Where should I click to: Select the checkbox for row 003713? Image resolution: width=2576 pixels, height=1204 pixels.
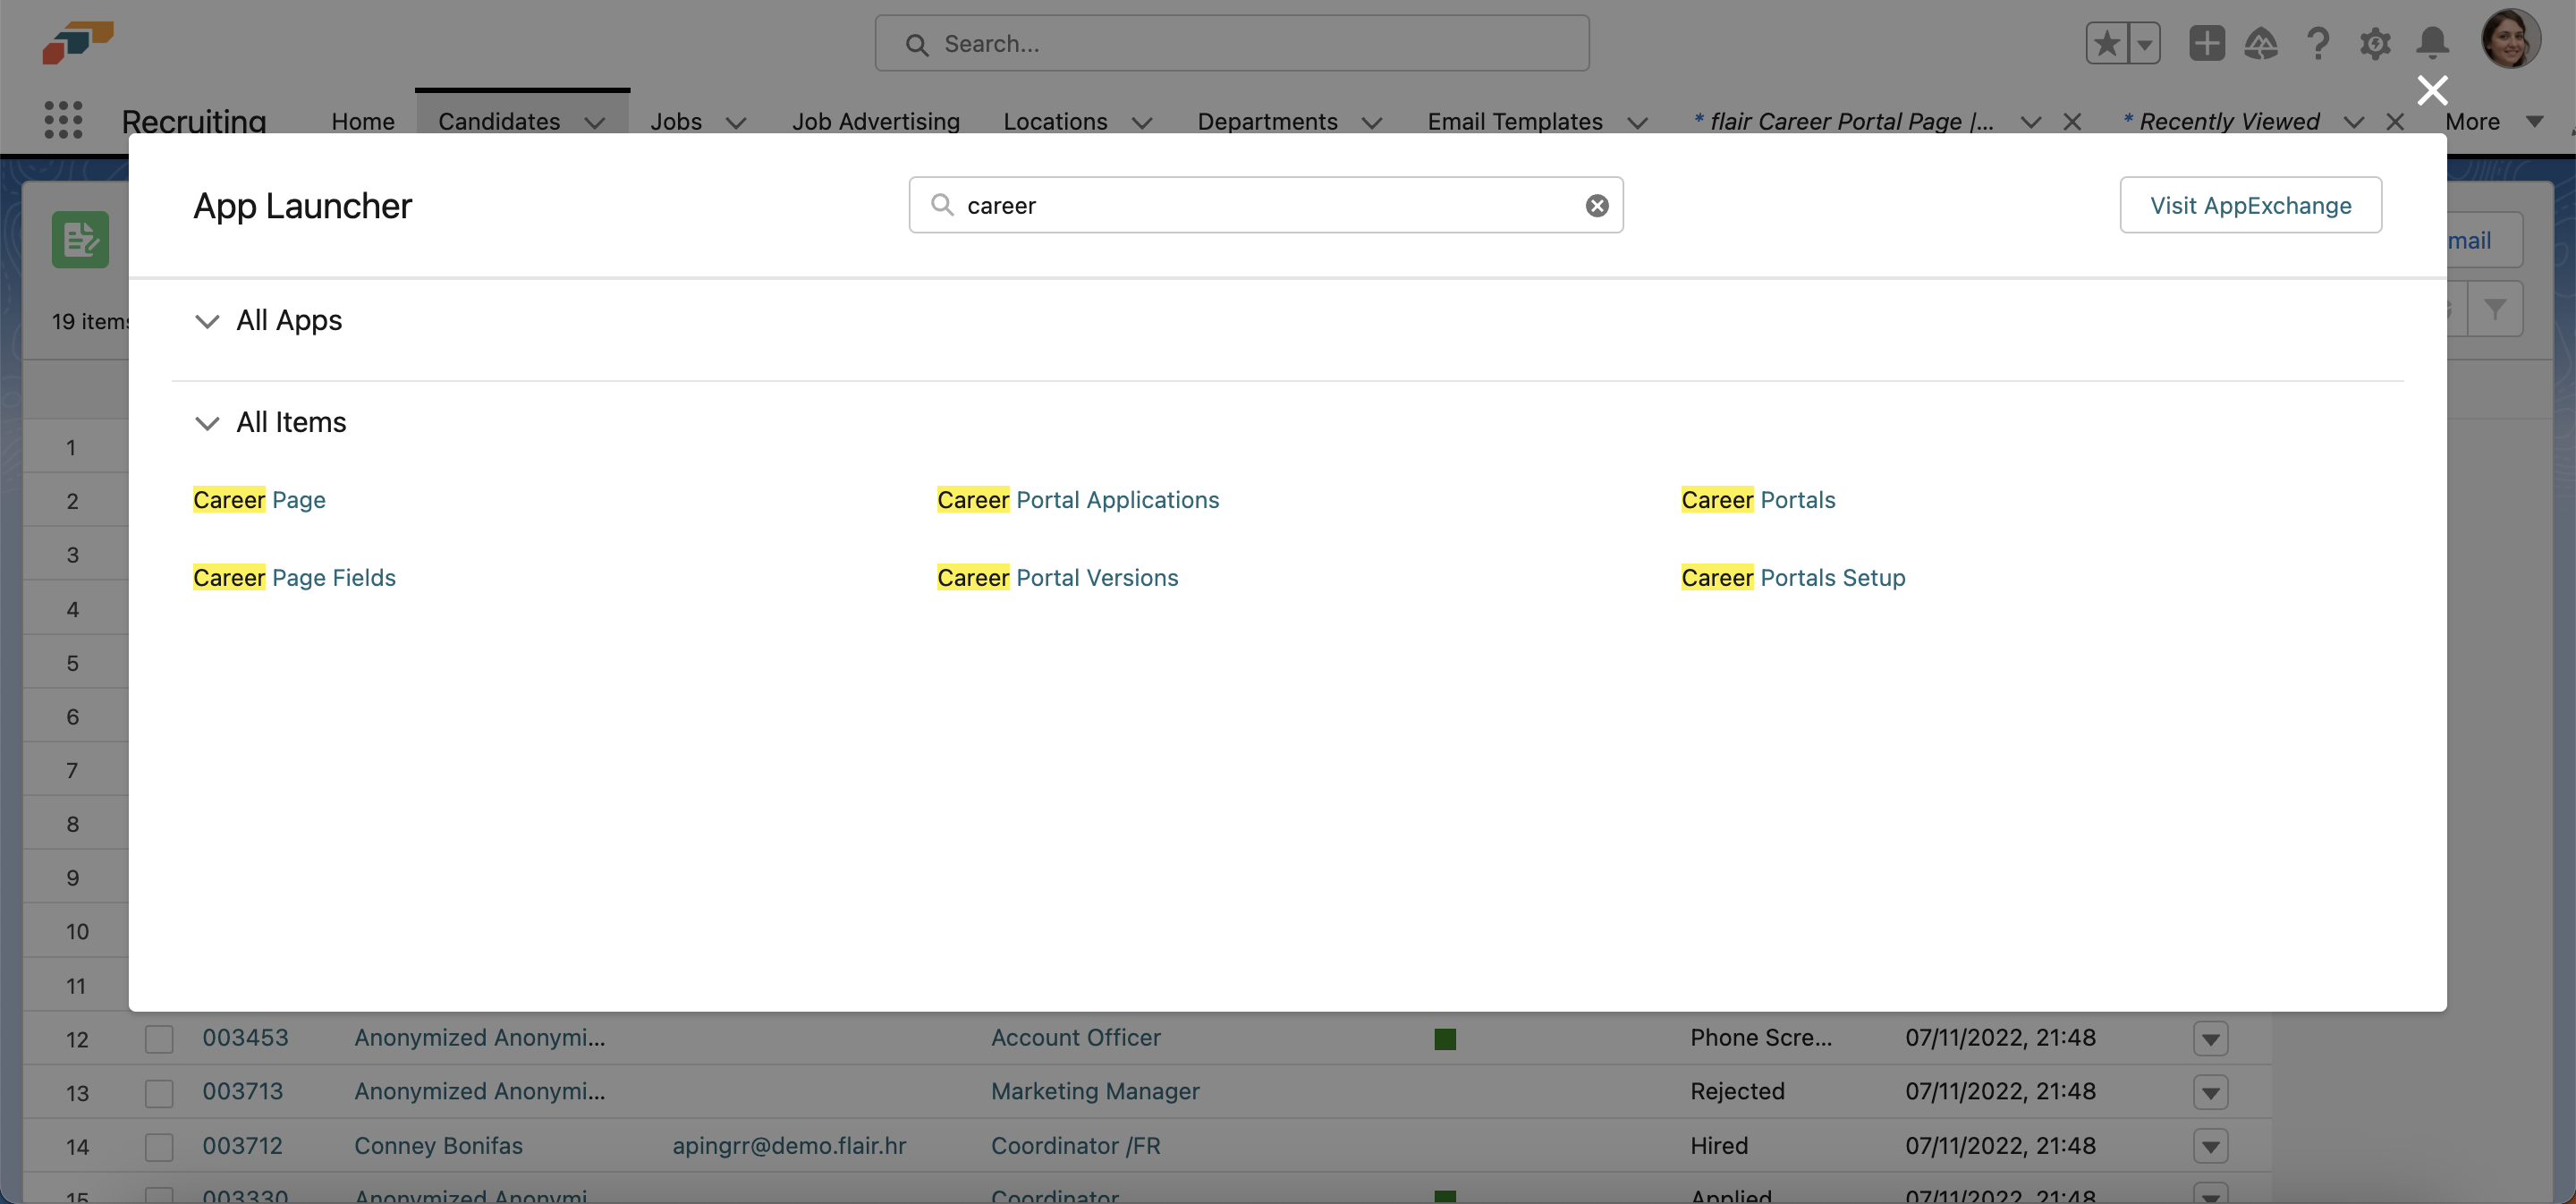click(159, 1093)
